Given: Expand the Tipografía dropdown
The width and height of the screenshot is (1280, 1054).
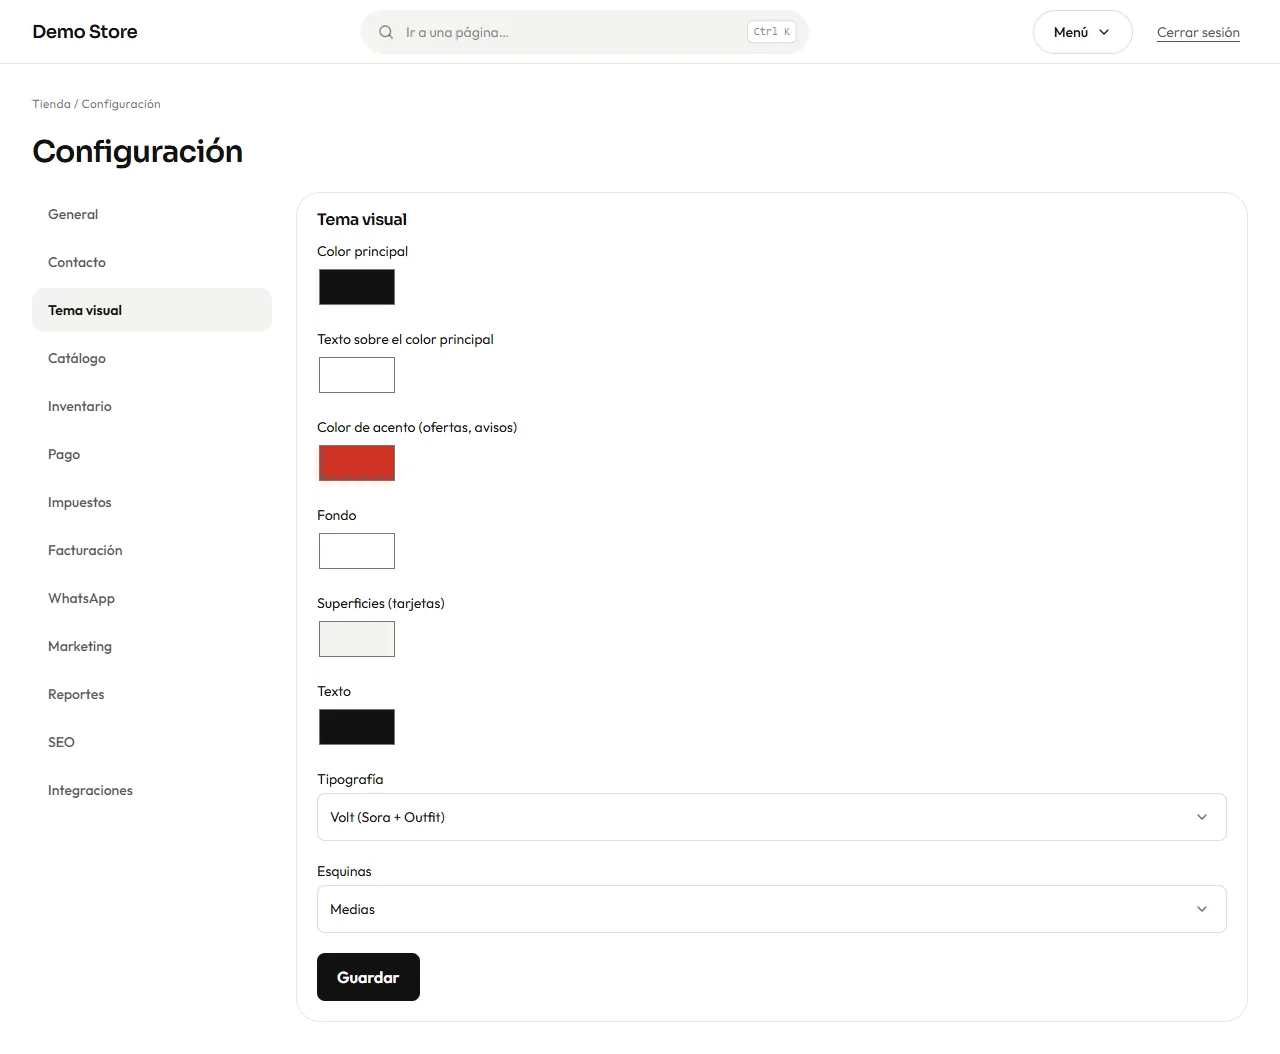Looking at the screenshot, I should point(772,817).
